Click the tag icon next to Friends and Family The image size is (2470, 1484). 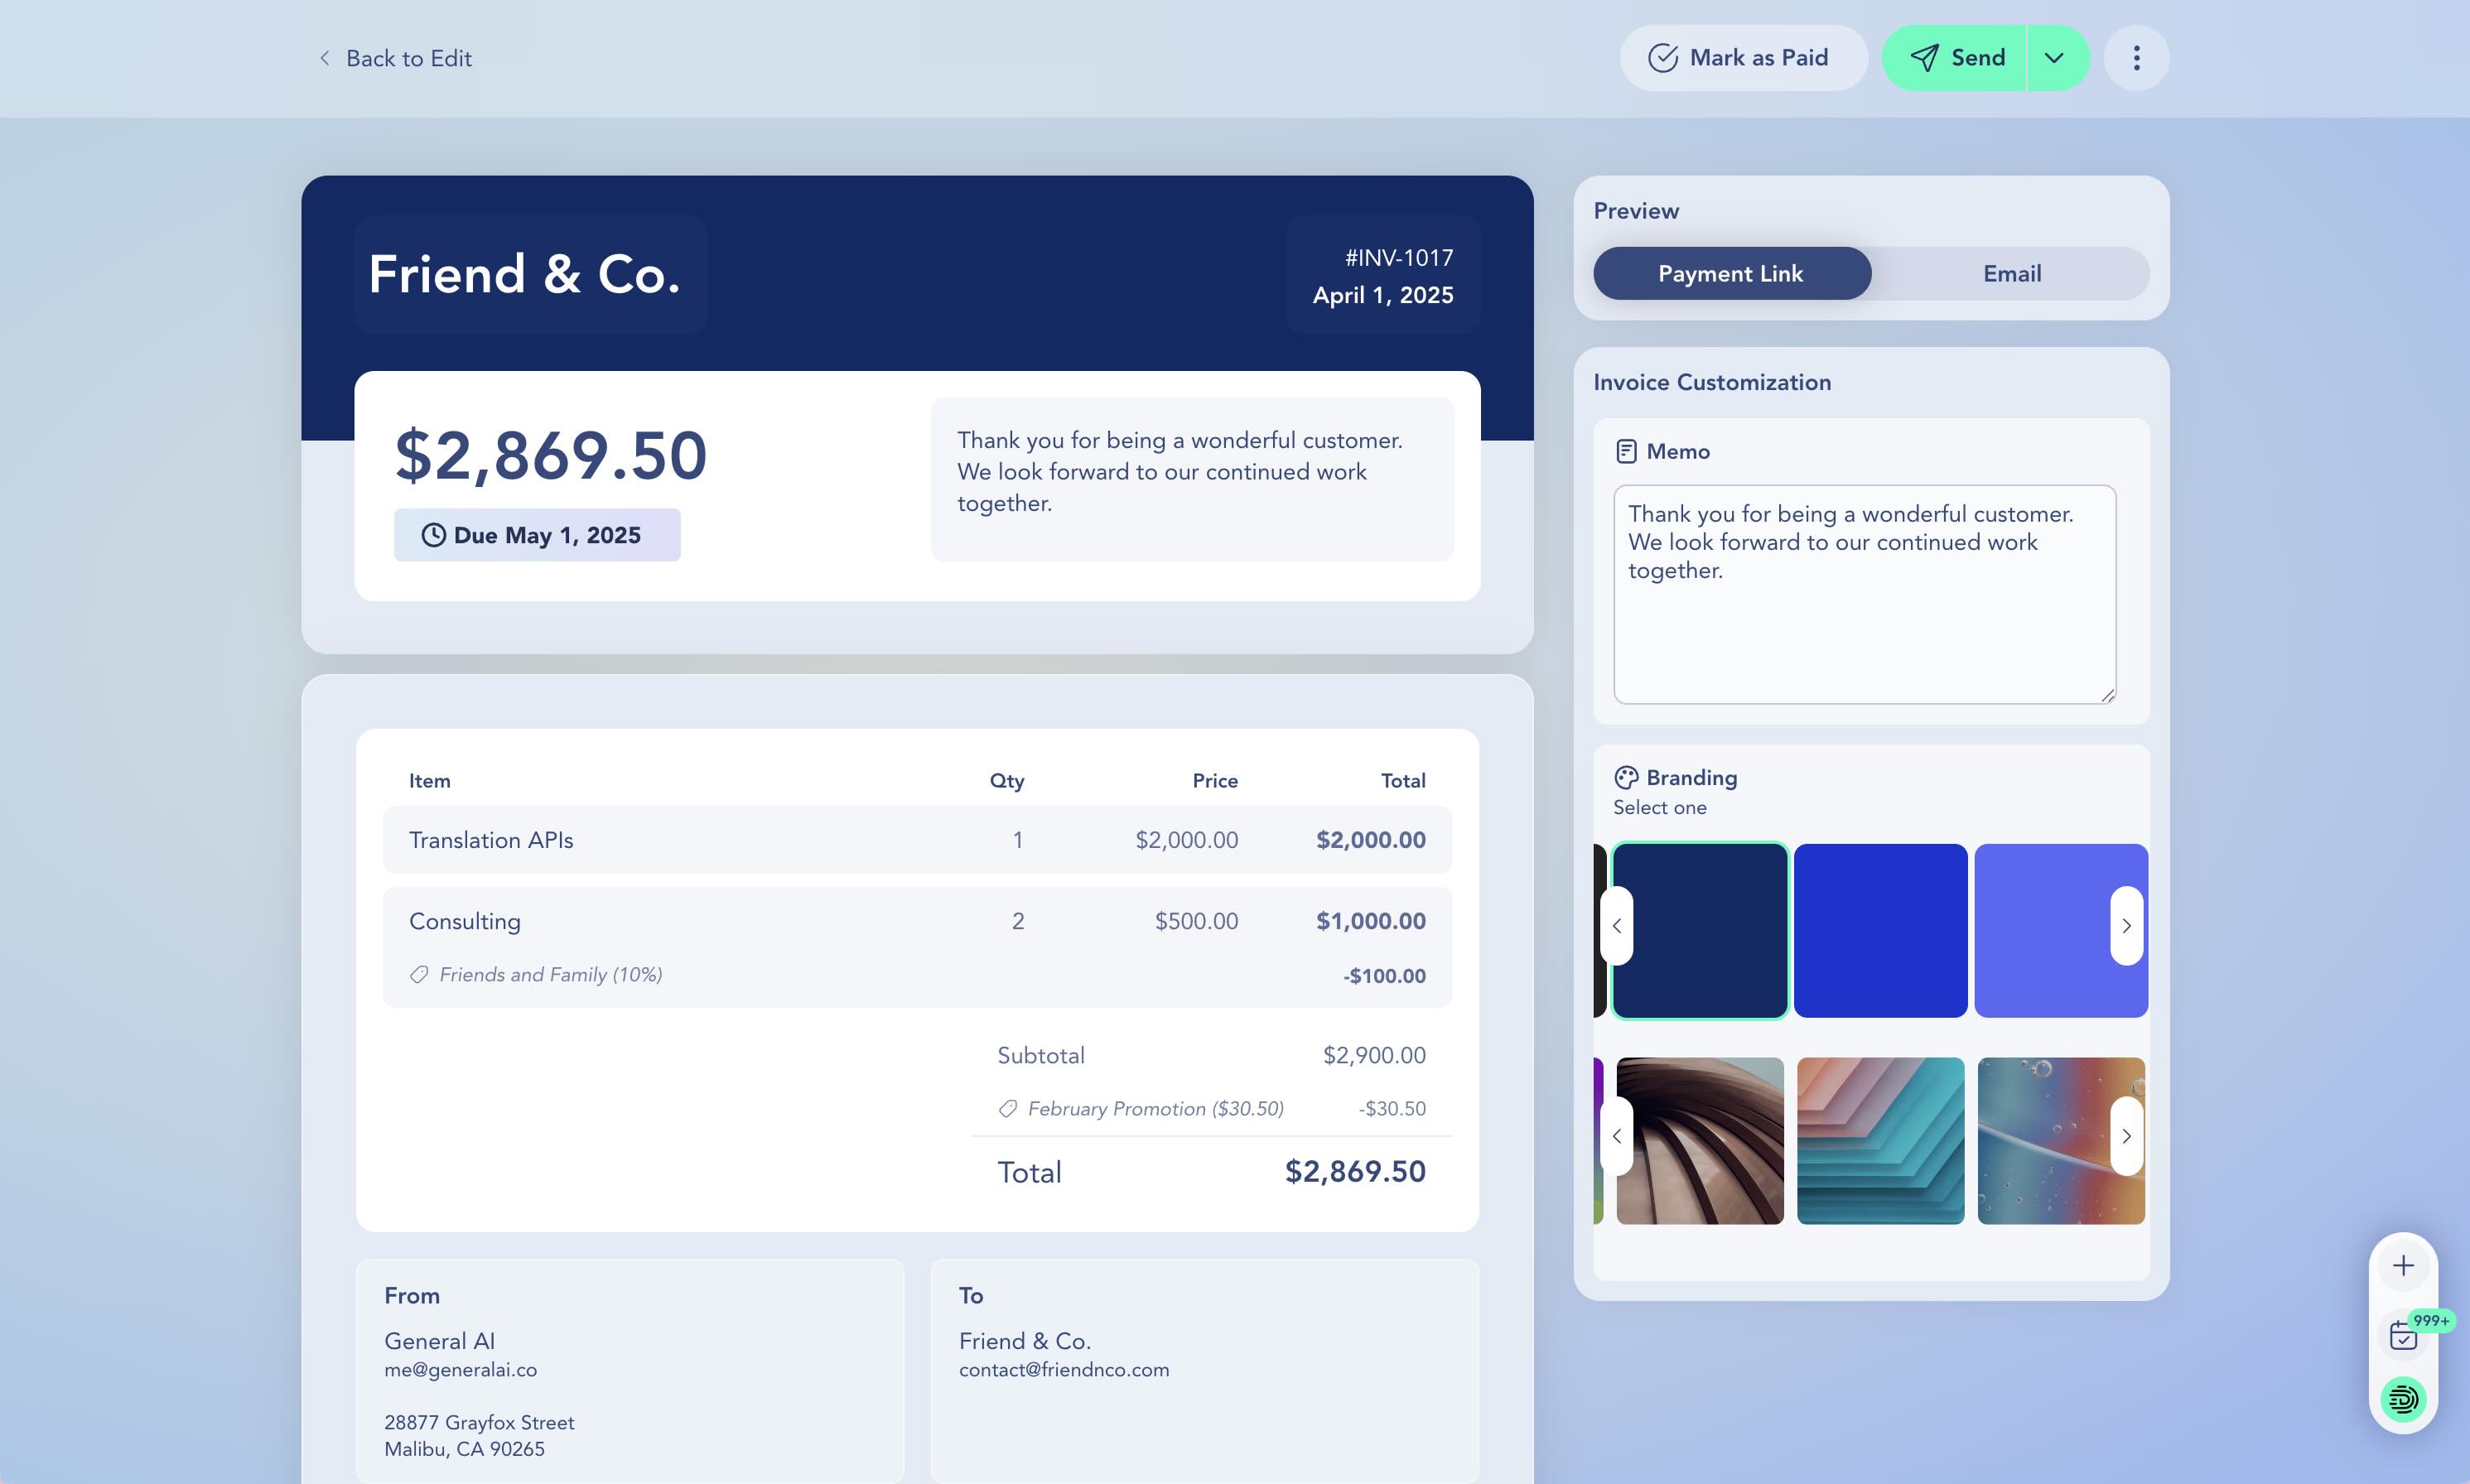click(419, 974)
